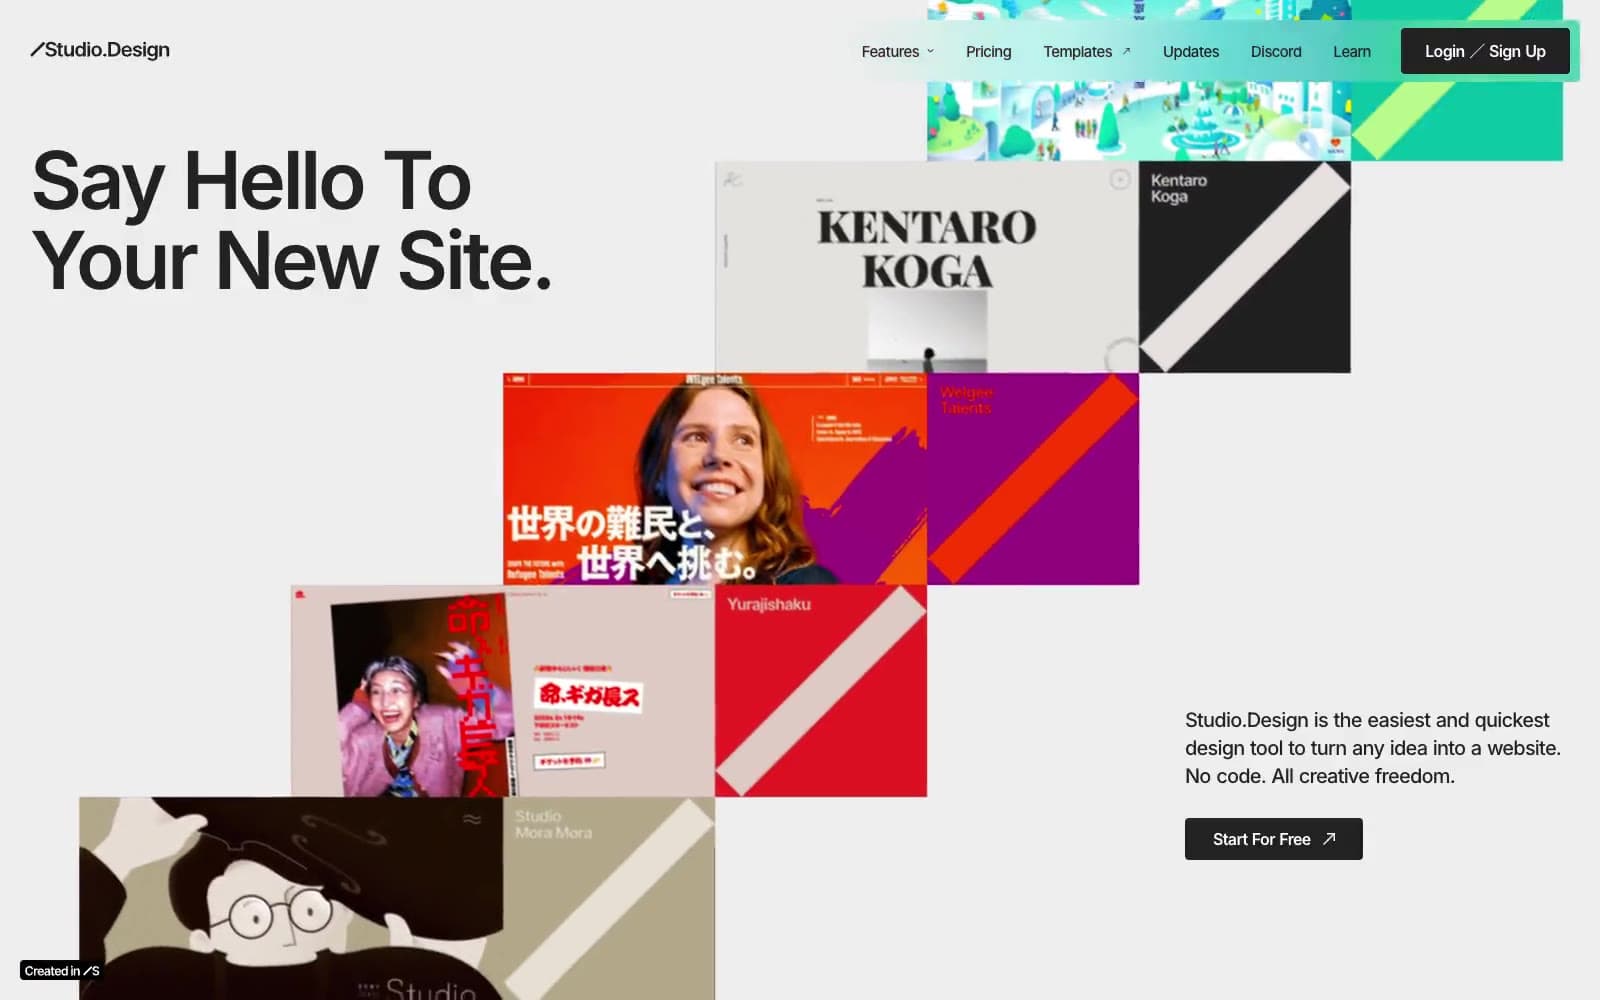Image resolution: width=1600 pixels, height=1000 pixels.
Task: Select the red Yurajishaku tile
Action: 821,691
